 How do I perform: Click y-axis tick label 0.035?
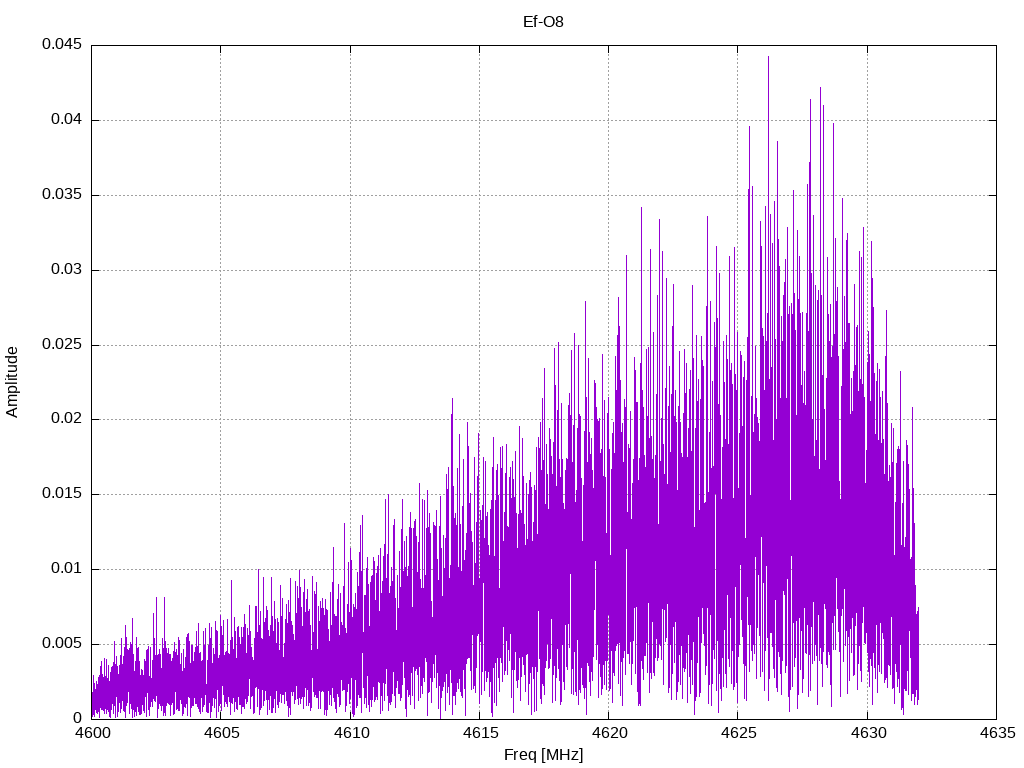[62, 195]
